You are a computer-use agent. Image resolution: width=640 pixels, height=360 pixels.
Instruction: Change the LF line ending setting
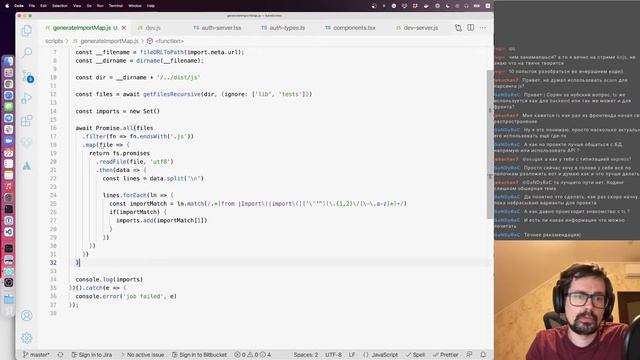[x=352, y=355]
